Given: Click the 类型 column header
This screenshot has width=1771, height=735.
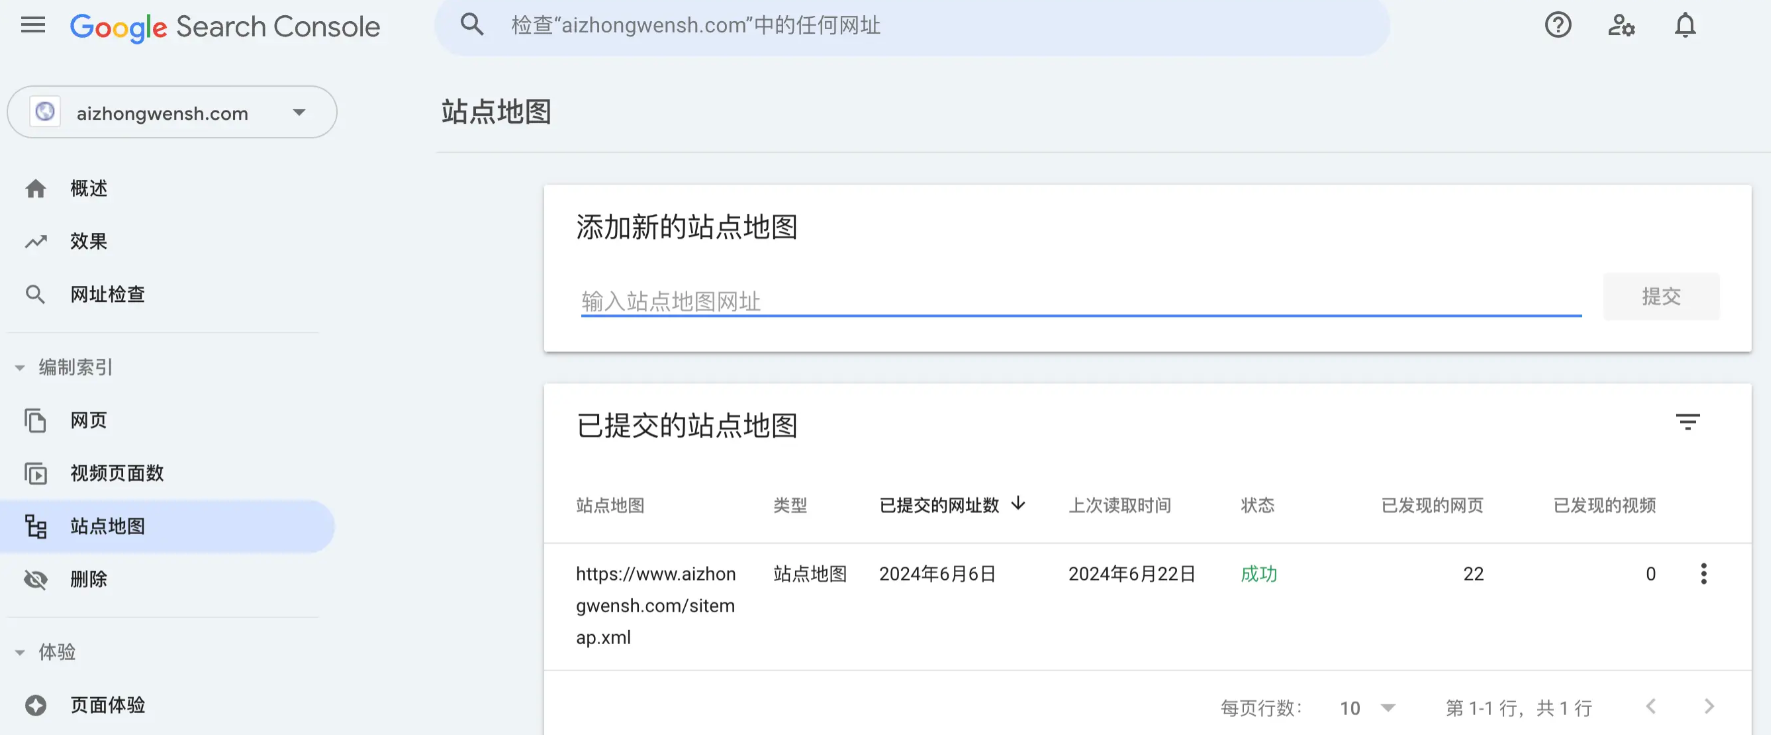Looking at the screenshot, I should point(790,505).
